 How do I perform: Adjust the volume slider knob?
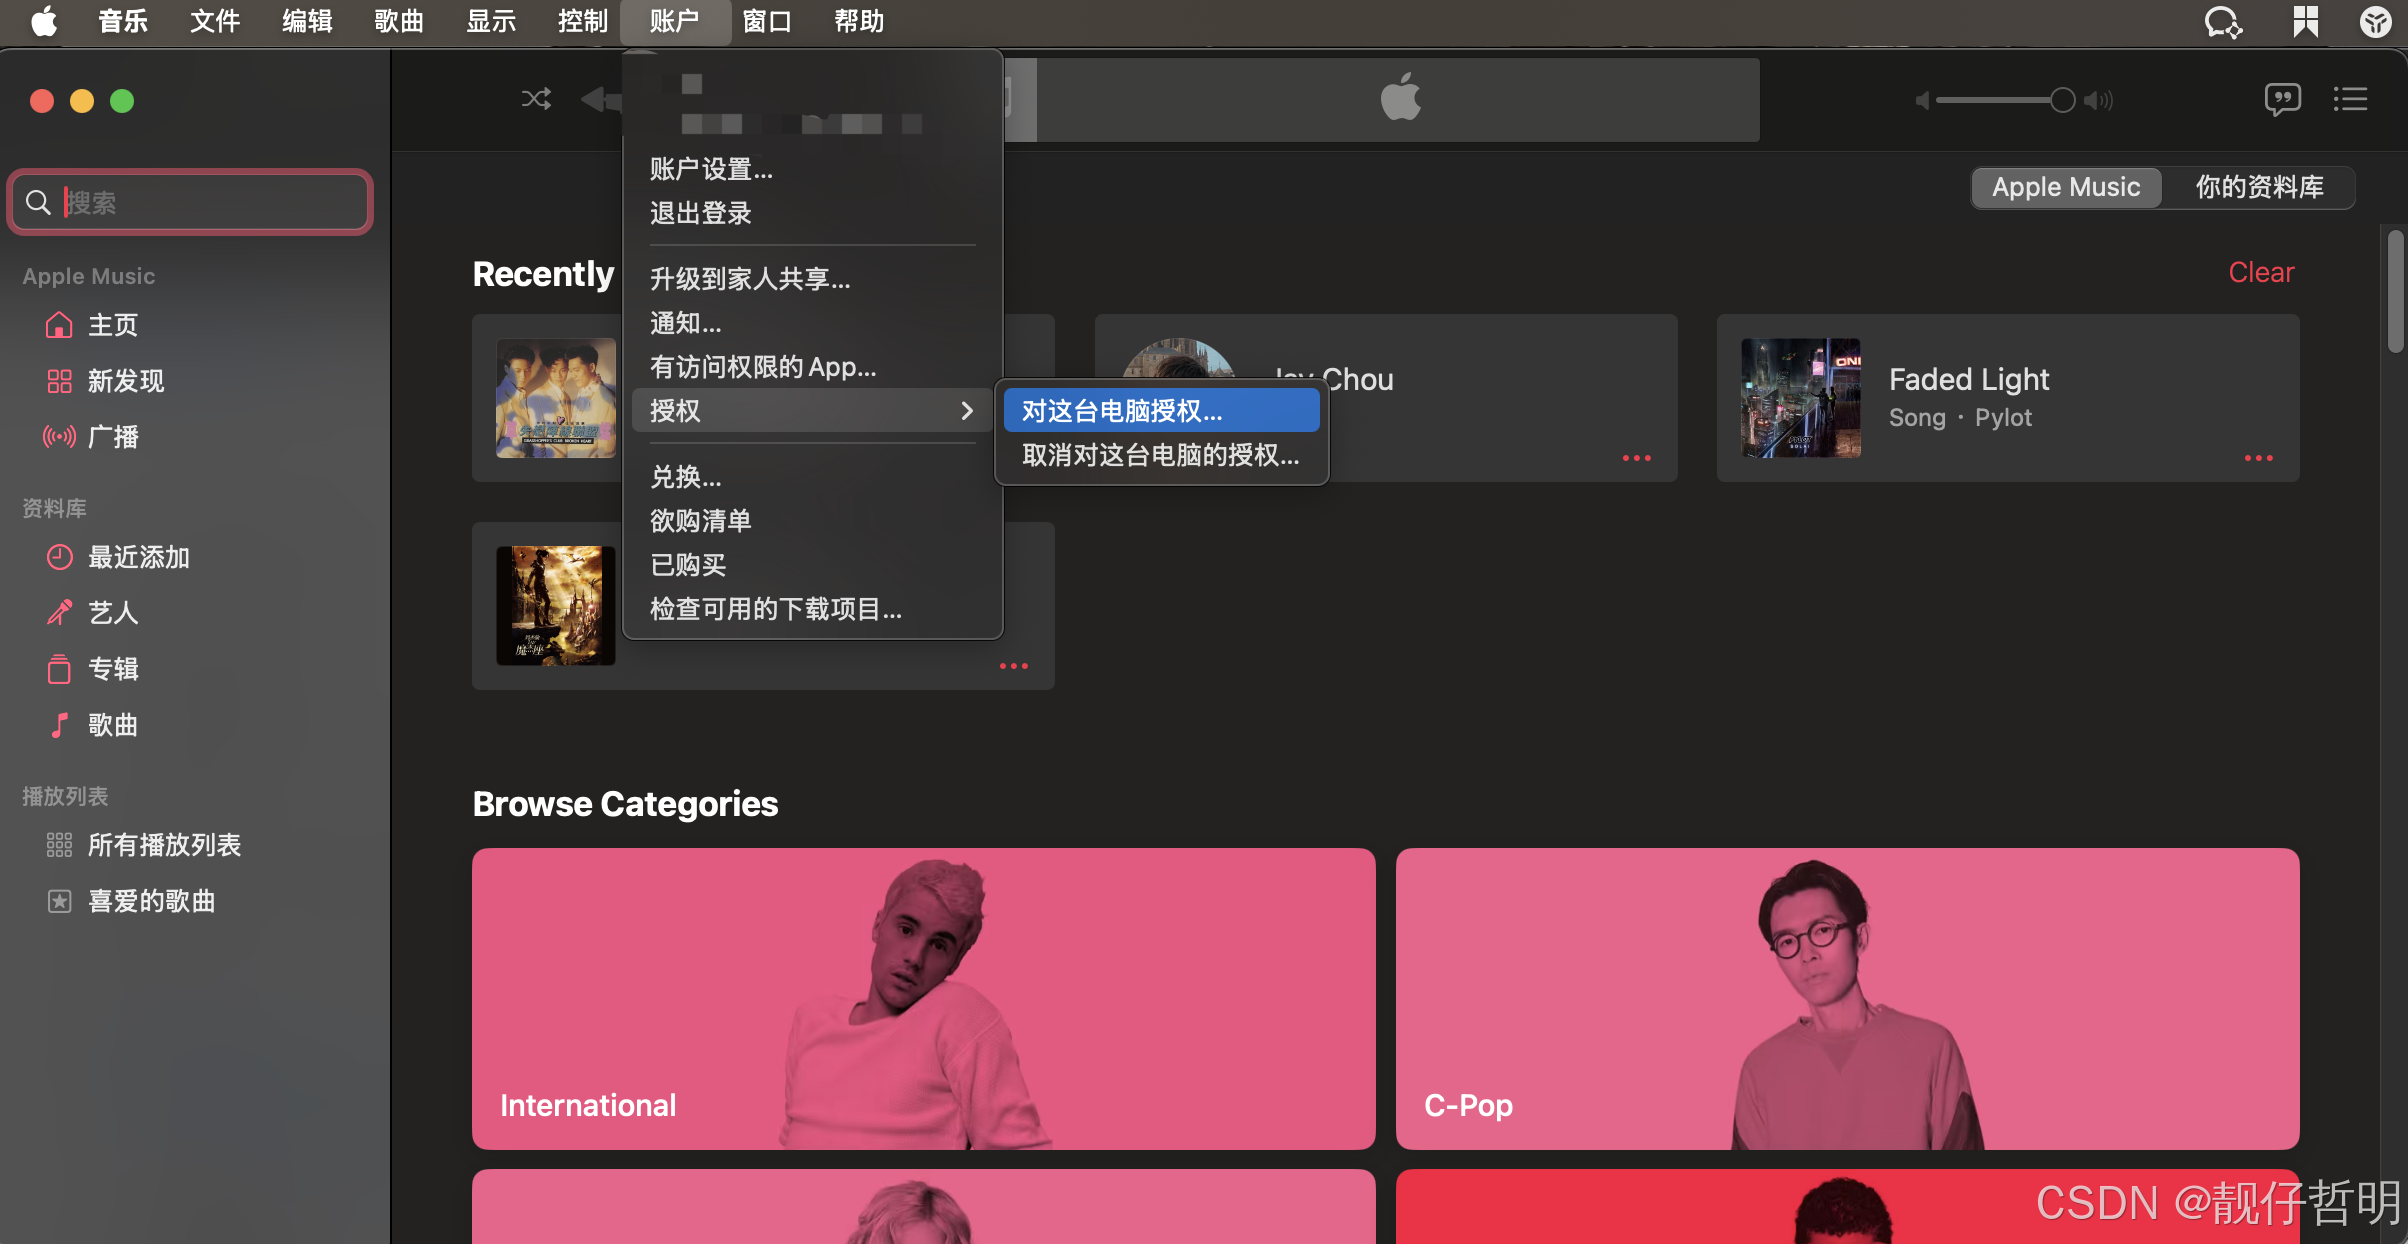(x=2062, y=100)
